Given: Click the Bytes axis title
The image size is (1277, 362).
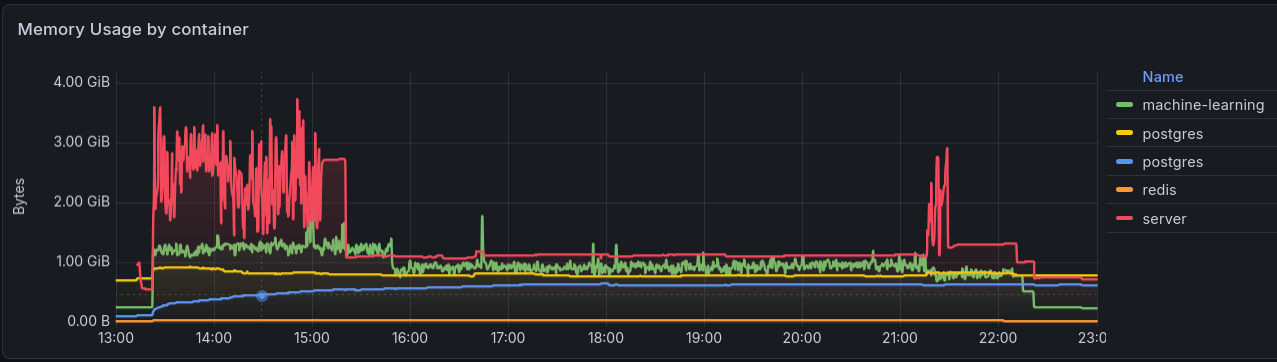Looking at the screenshot, I should click(19, 196).
